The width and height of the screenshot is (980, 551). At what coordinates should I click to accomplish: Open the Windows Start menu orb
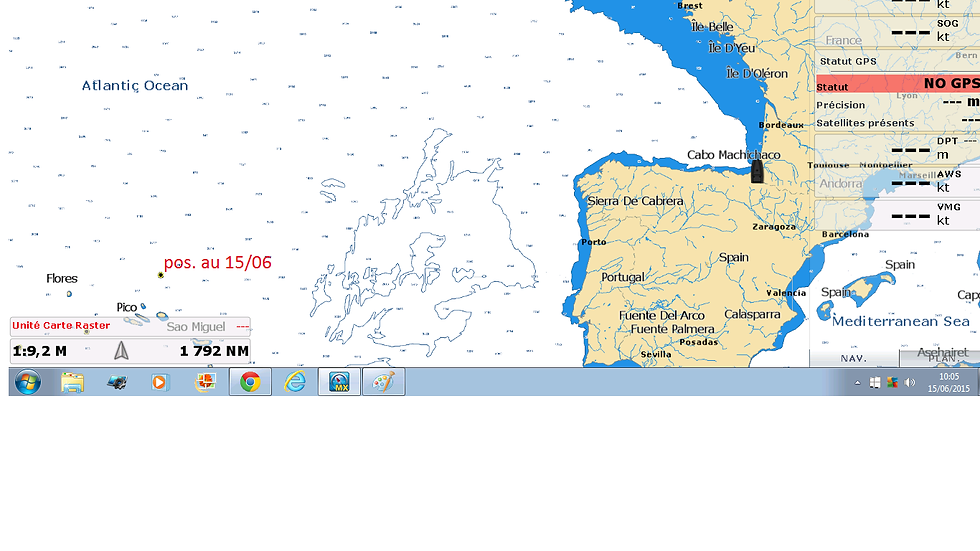pos(28,382)
